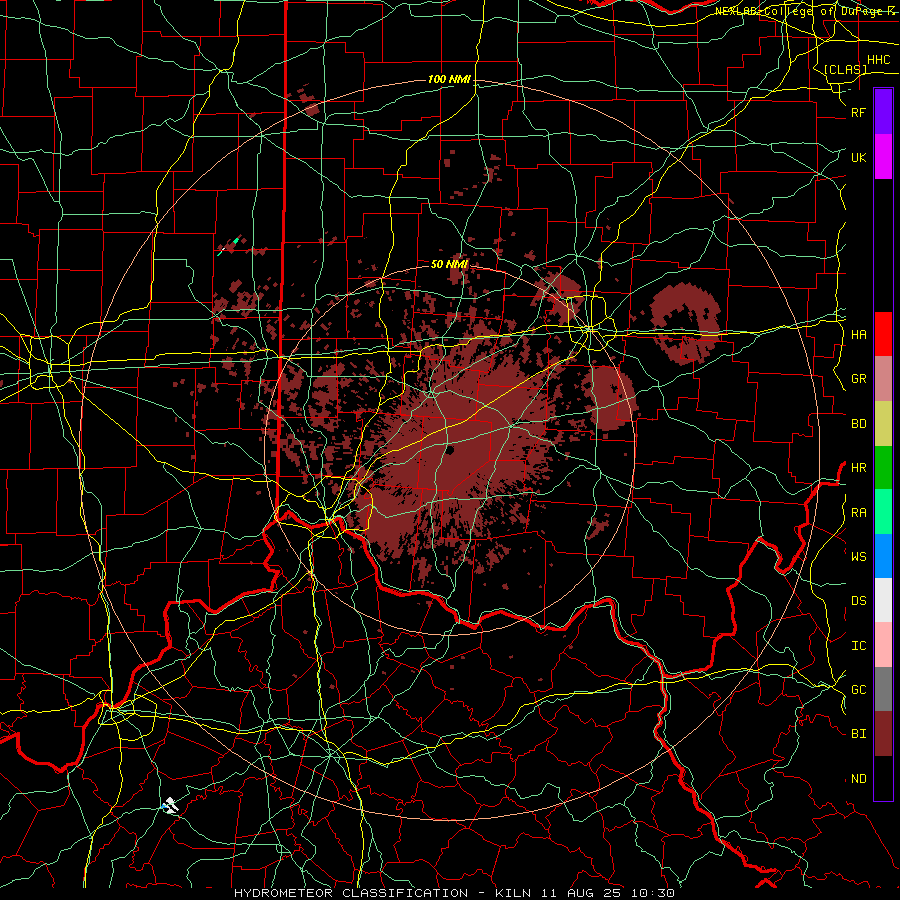Click the ND black legend swatch
This screenshot has width=900, height=900.
click(x=883, y=778)
